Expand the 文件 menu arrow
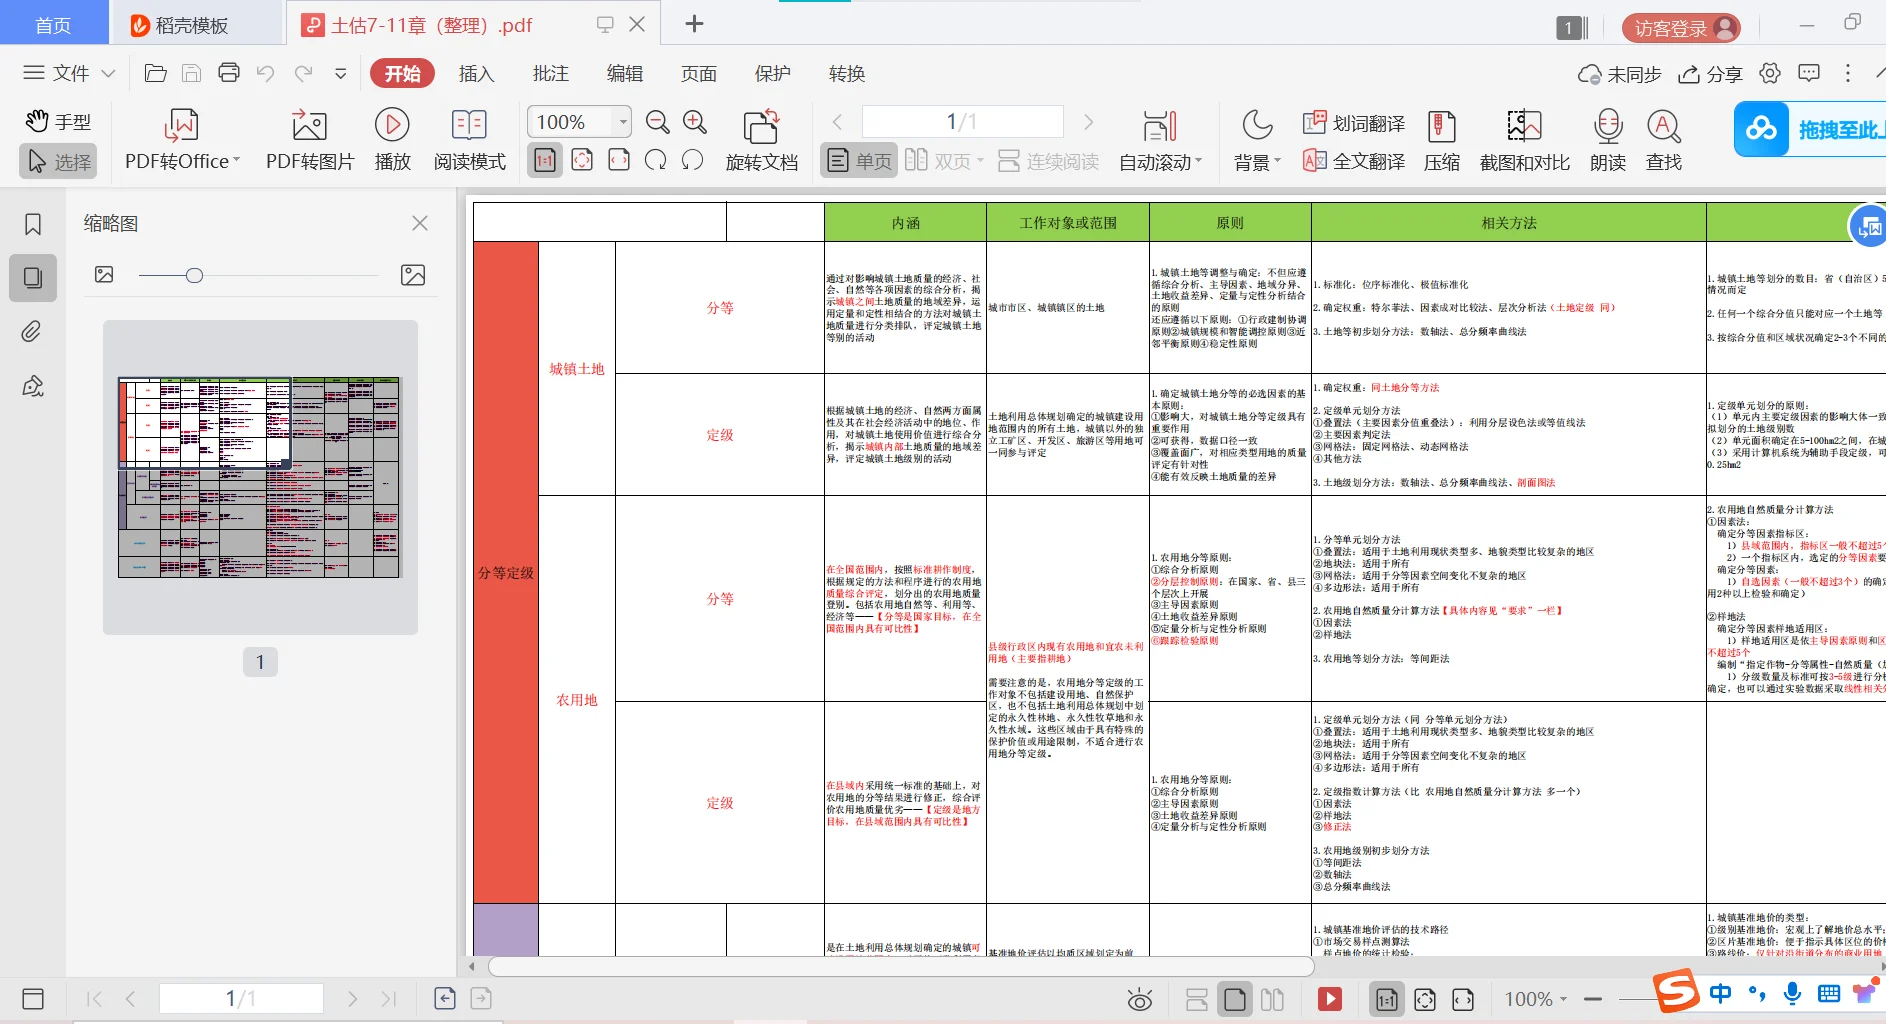The height and width of the screenshot is (1024, 1886). click(108, 73)
